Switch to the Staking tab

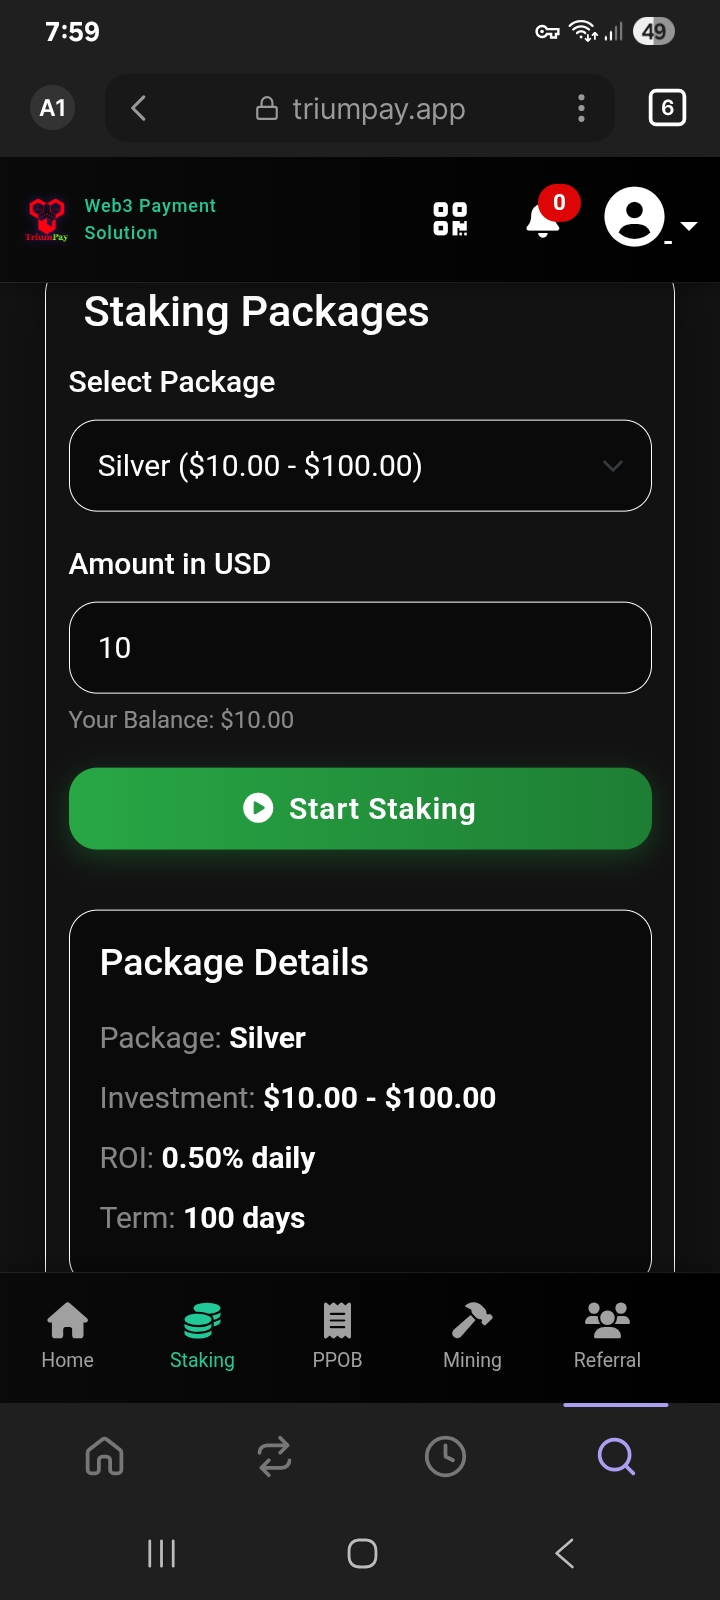(202, 1335)
